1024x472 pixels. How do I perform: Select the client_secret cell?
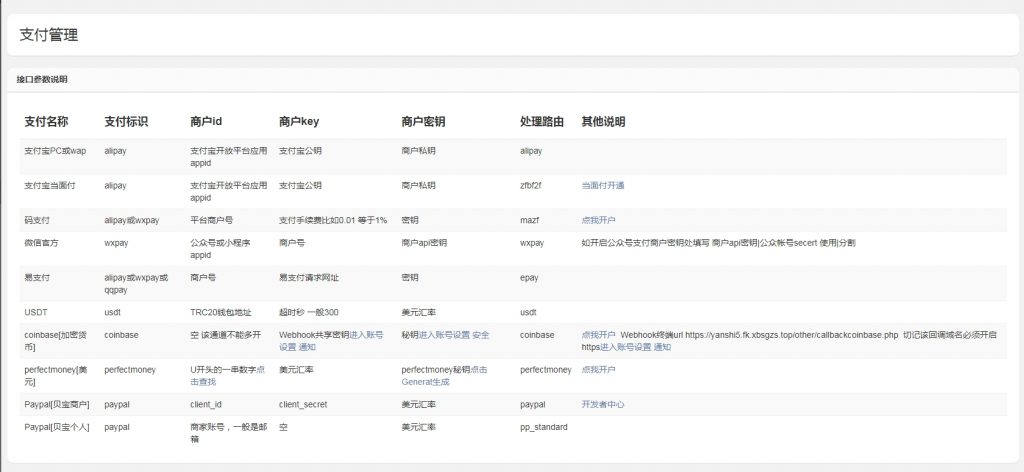303,404
